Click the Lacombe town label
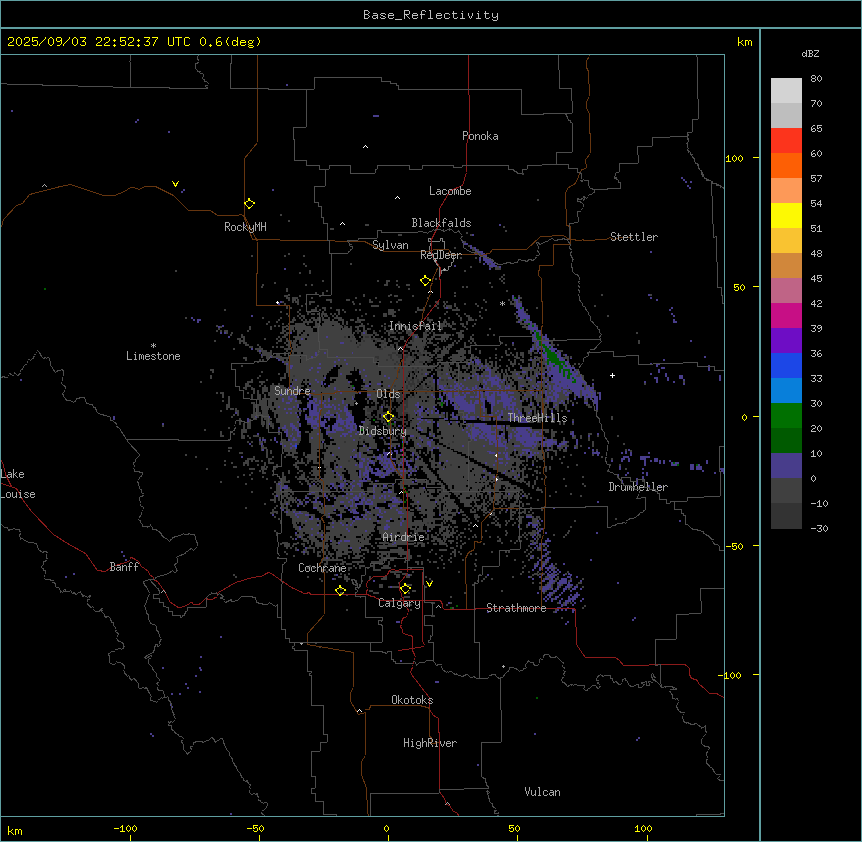The width and height of the screenshot is (862, 842). pos(450,191)
